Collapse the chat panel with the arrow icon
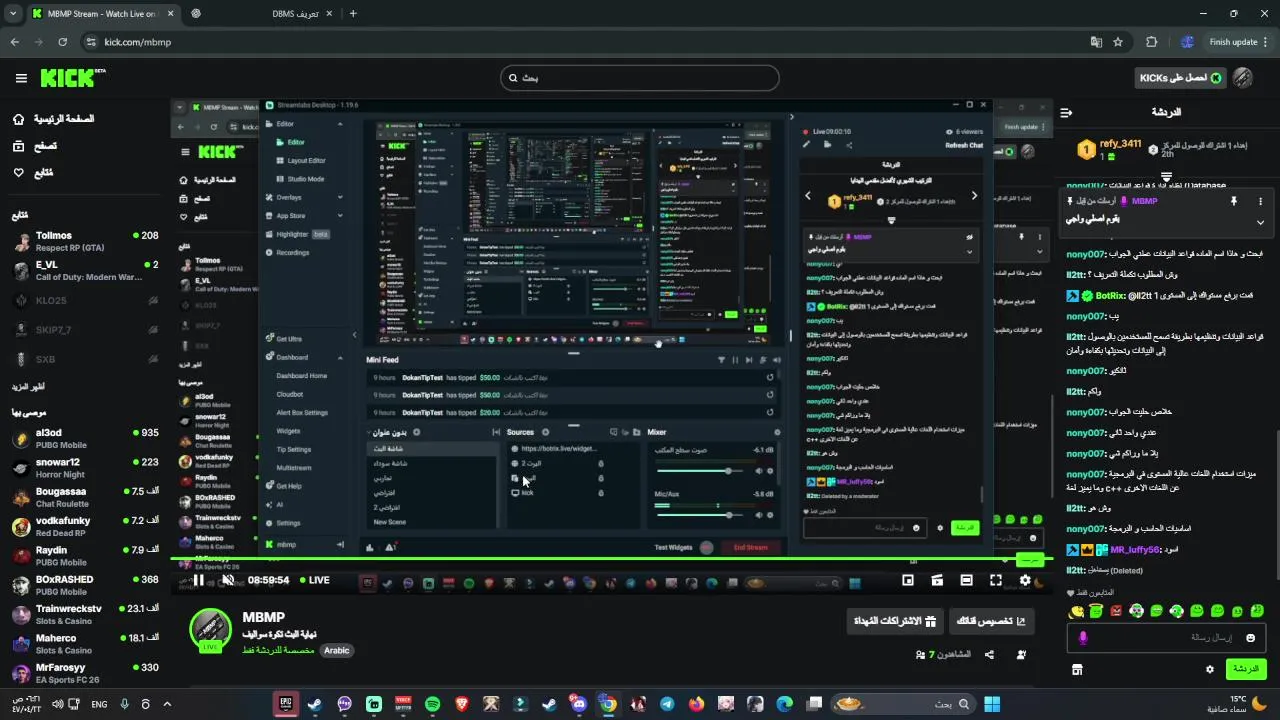Screen dimensions: 1280x720 pyautogui.click(x=1066, y=112)
